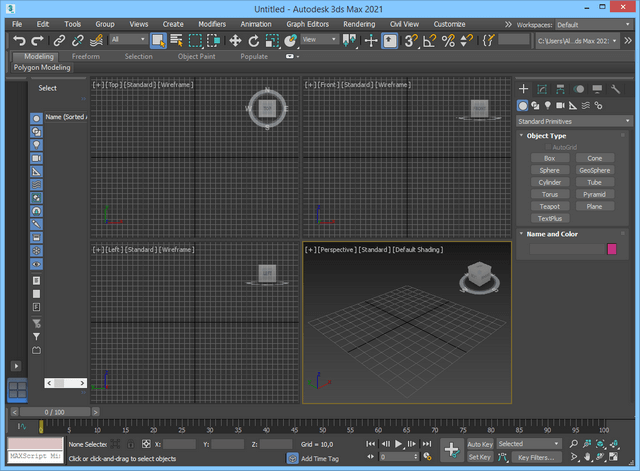The height and width of the screenshot is (471, 640).
Task: Click the Link selection chain icon
Action: tap(60, 41)
